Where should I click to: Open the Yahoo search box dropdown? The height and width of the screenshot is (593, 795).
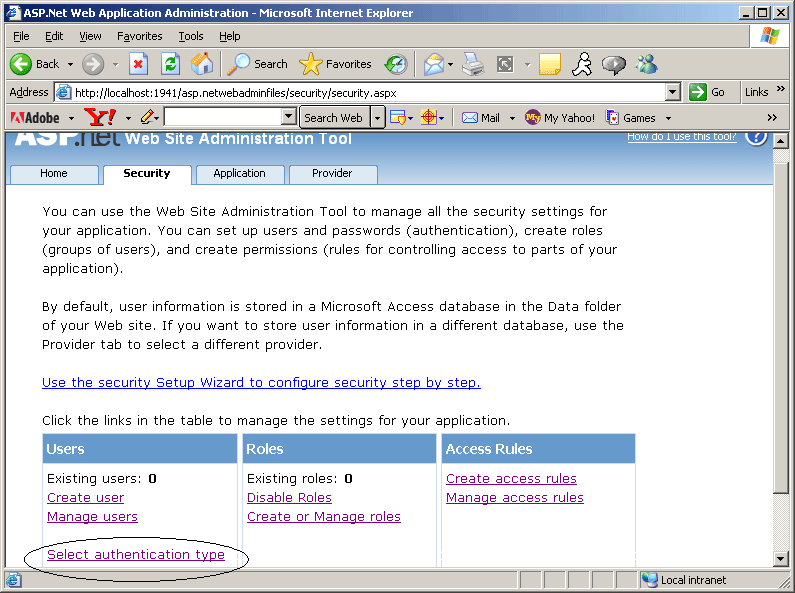pos(289,118)
